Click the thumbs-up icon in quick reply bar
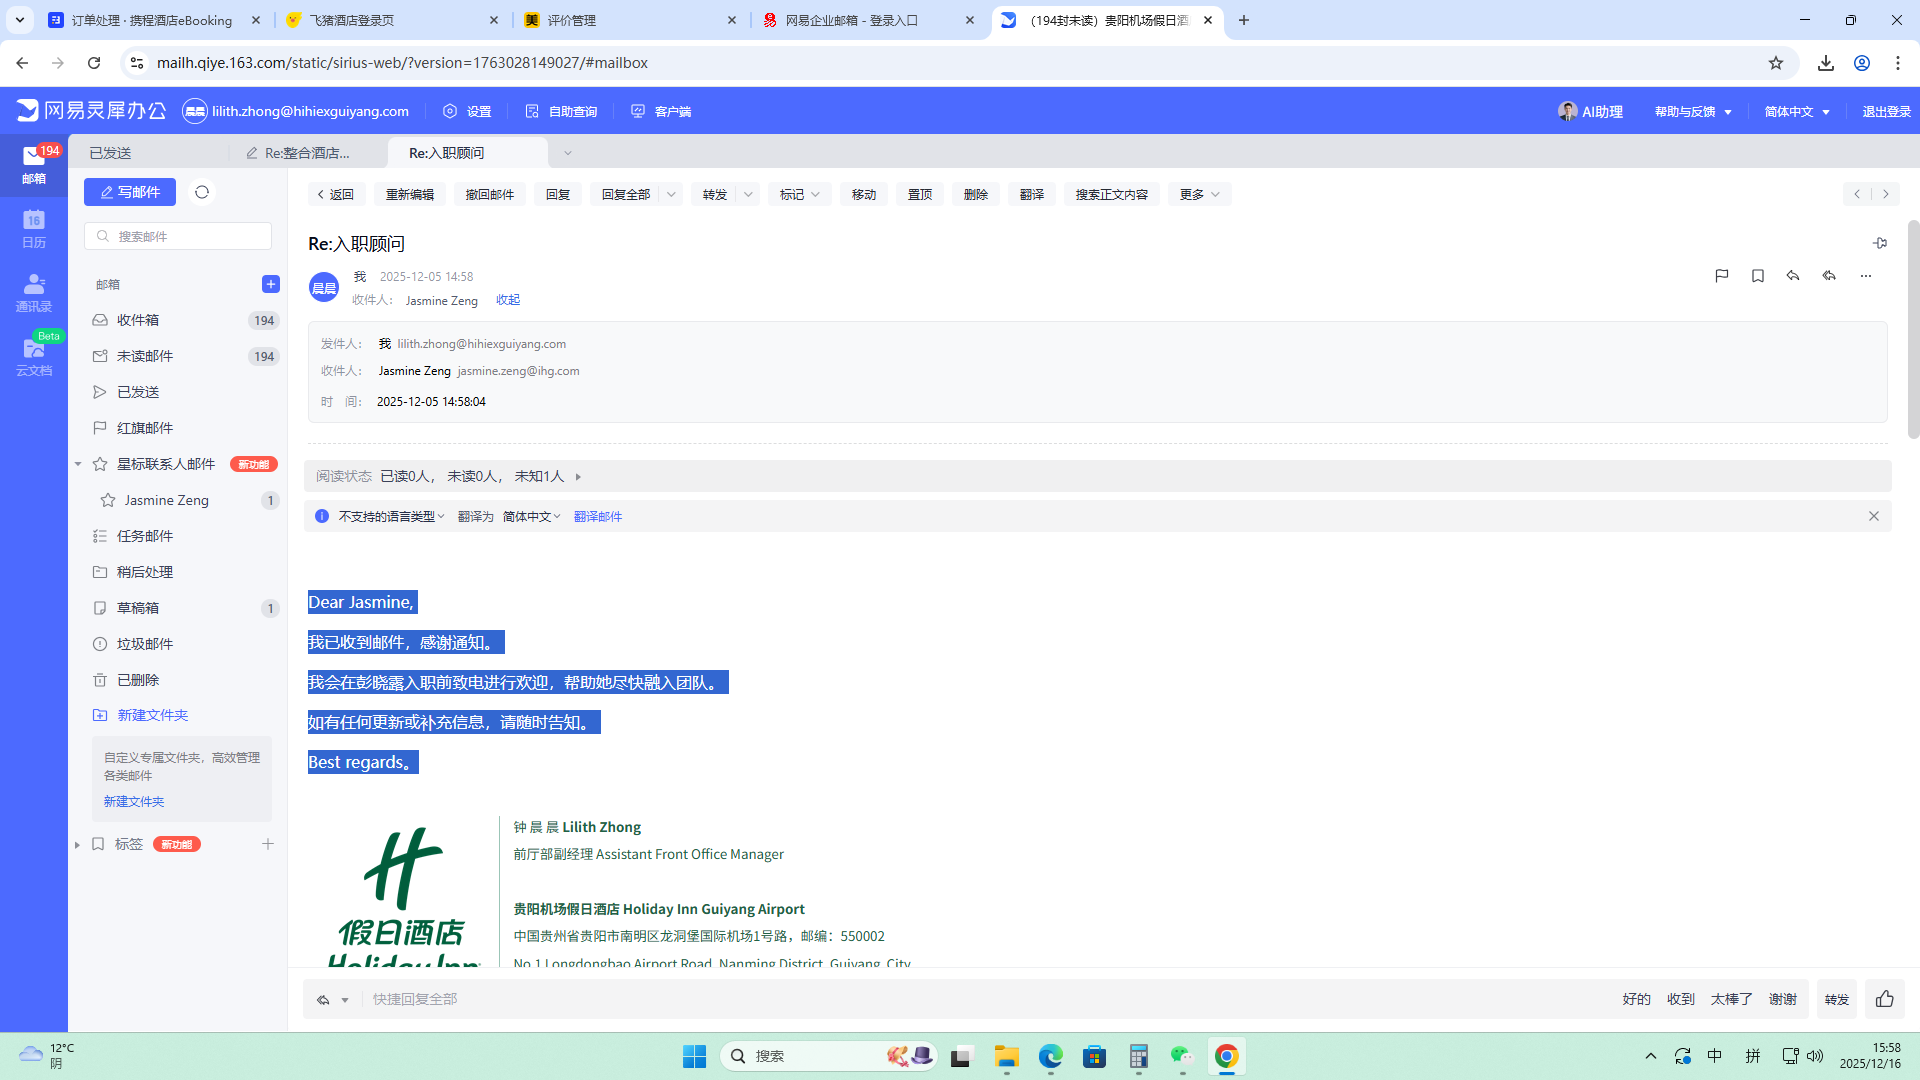Image resolution: width=1920 pixels, height=1080 pixels. tap(1884, 999)
